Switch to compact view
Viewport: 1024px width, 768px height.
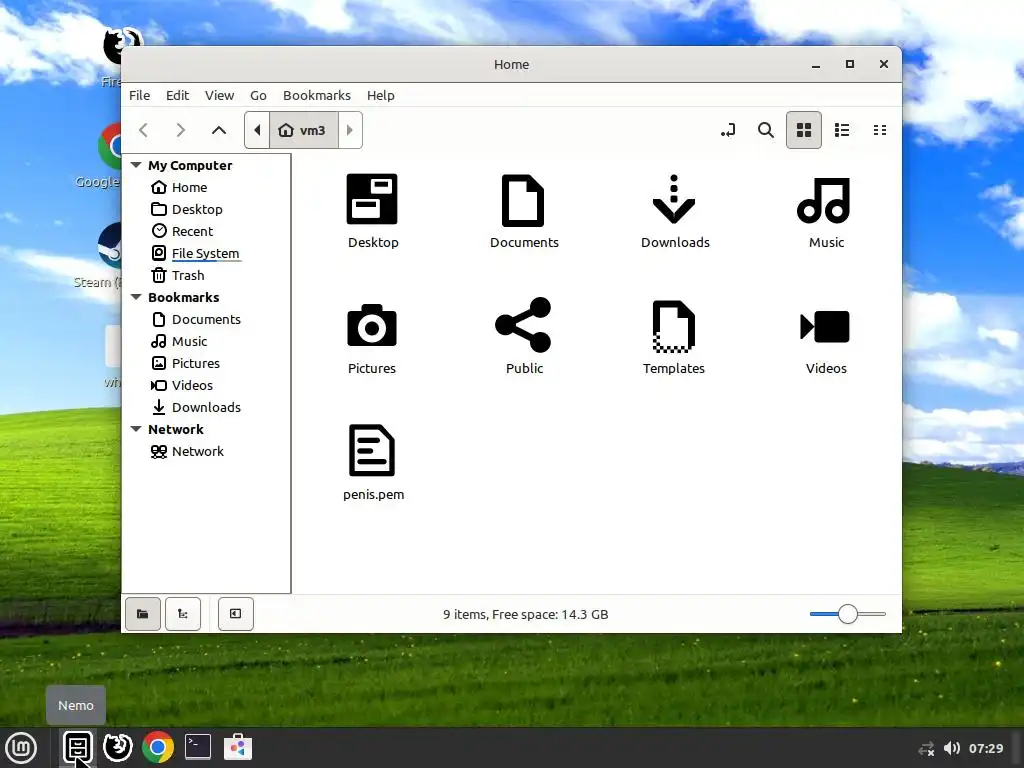[x=880, y=130]
